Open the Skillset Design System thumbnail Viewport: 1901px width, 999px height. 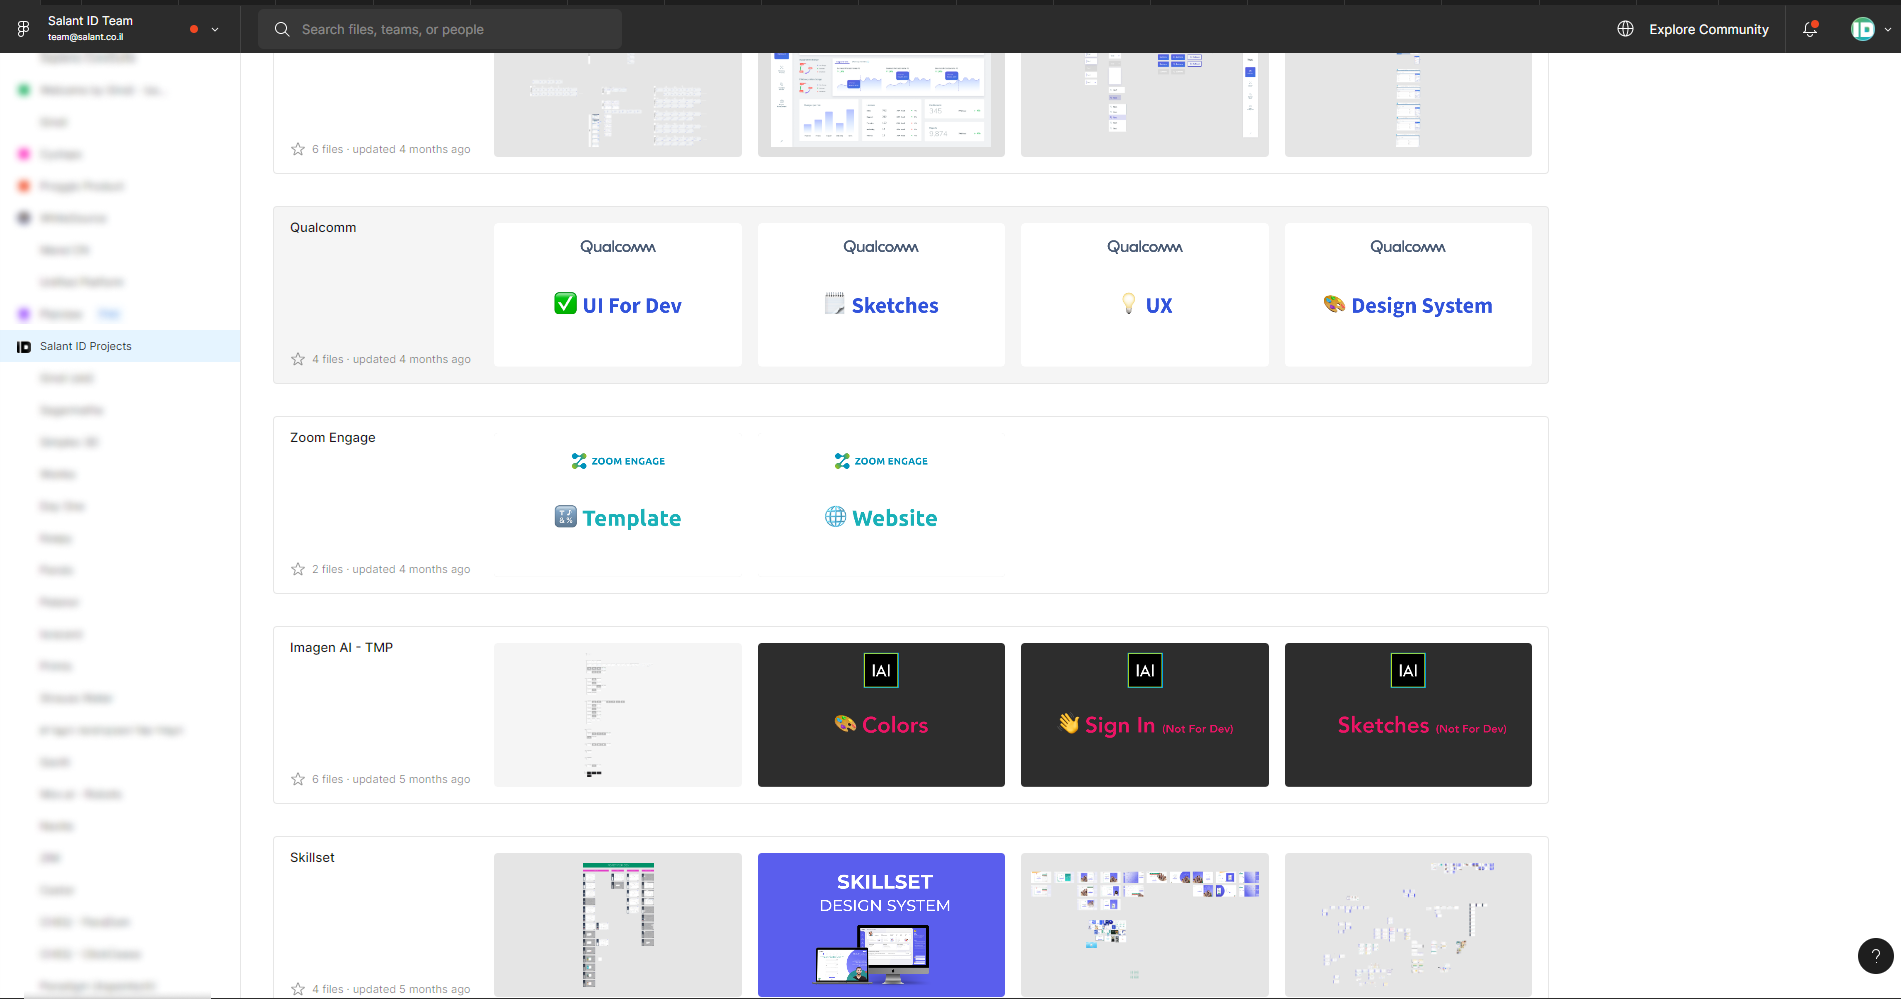(x=881, y=924)
